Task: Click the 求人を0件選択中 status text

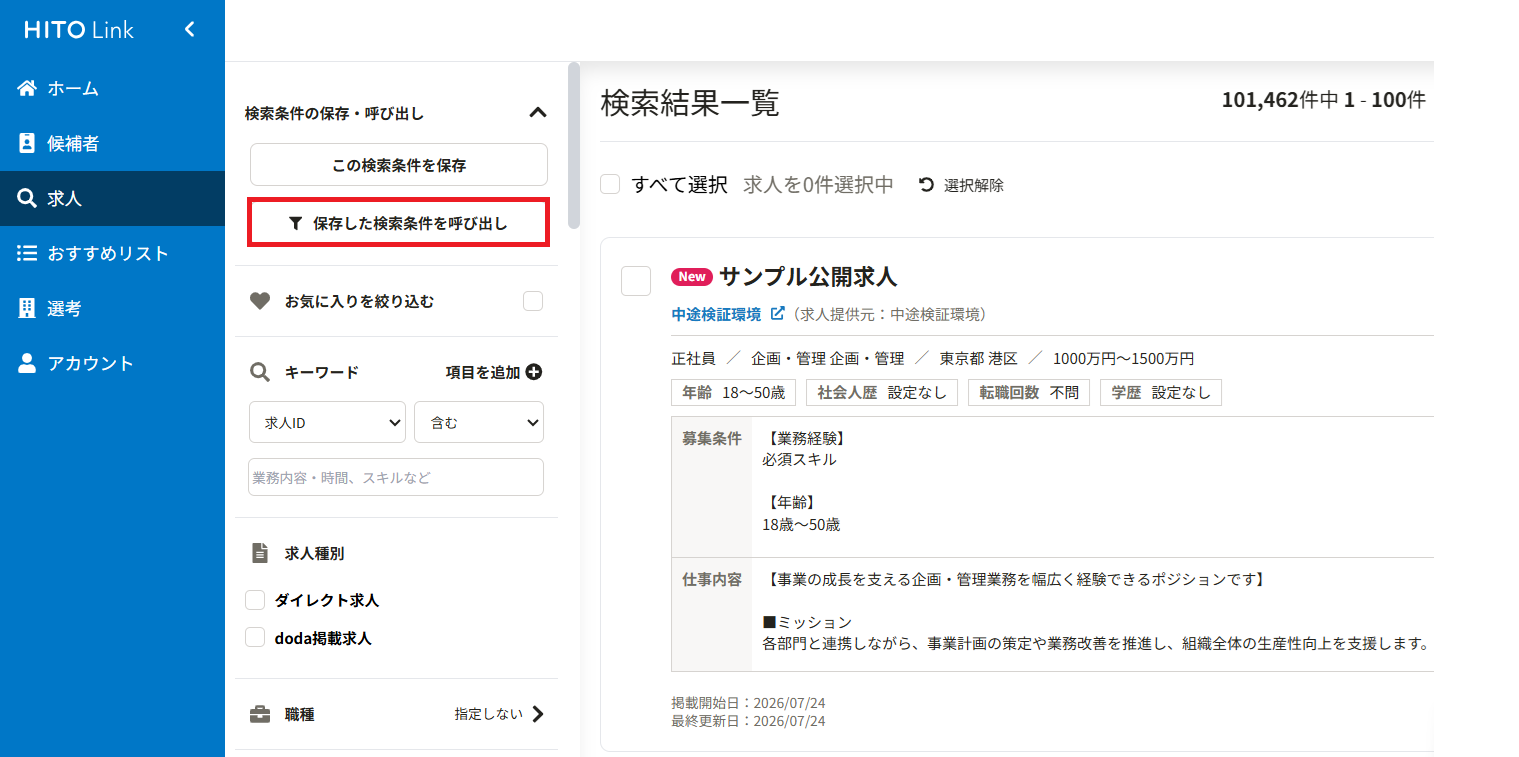Action: (819, 185)
